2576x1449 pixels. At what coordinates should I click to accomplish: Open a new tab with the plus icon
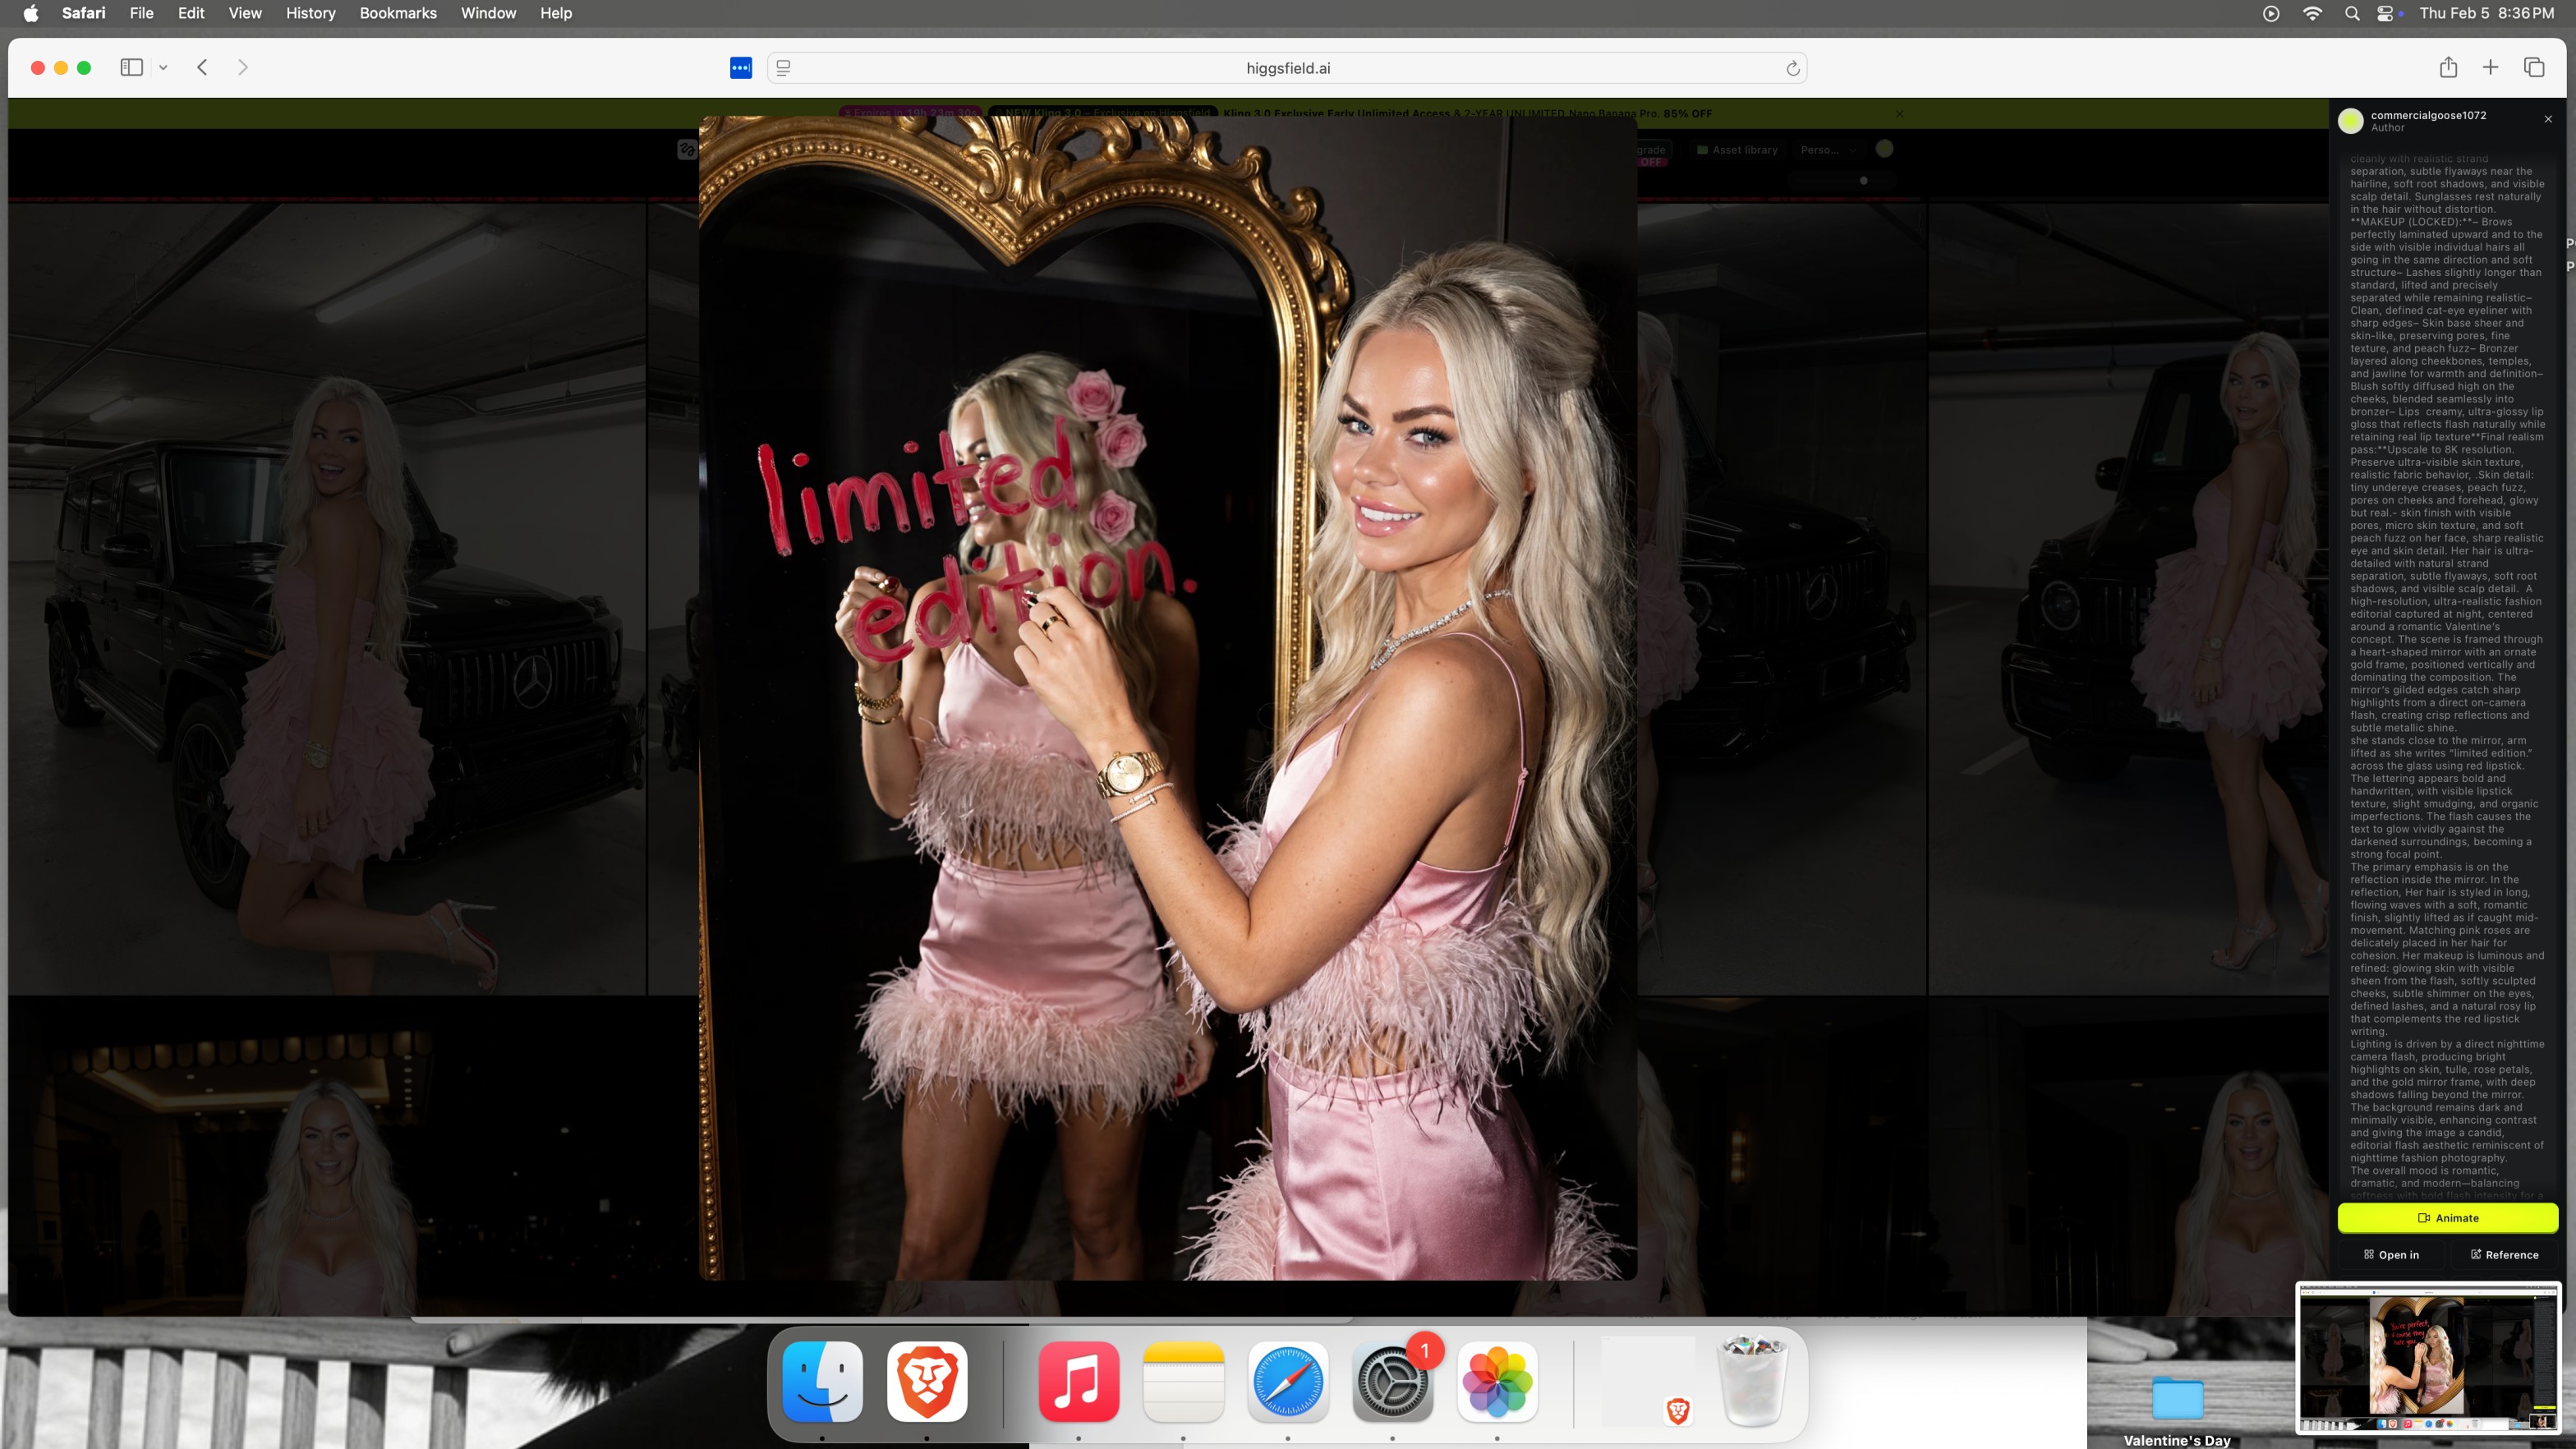coord(2490,67)
